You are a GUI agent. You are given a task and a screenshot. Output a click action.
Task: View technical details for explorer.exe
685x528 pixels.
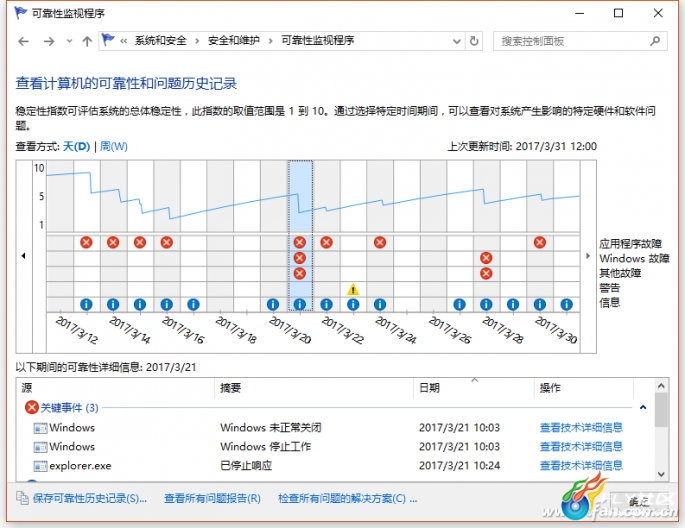pos(581,466)
